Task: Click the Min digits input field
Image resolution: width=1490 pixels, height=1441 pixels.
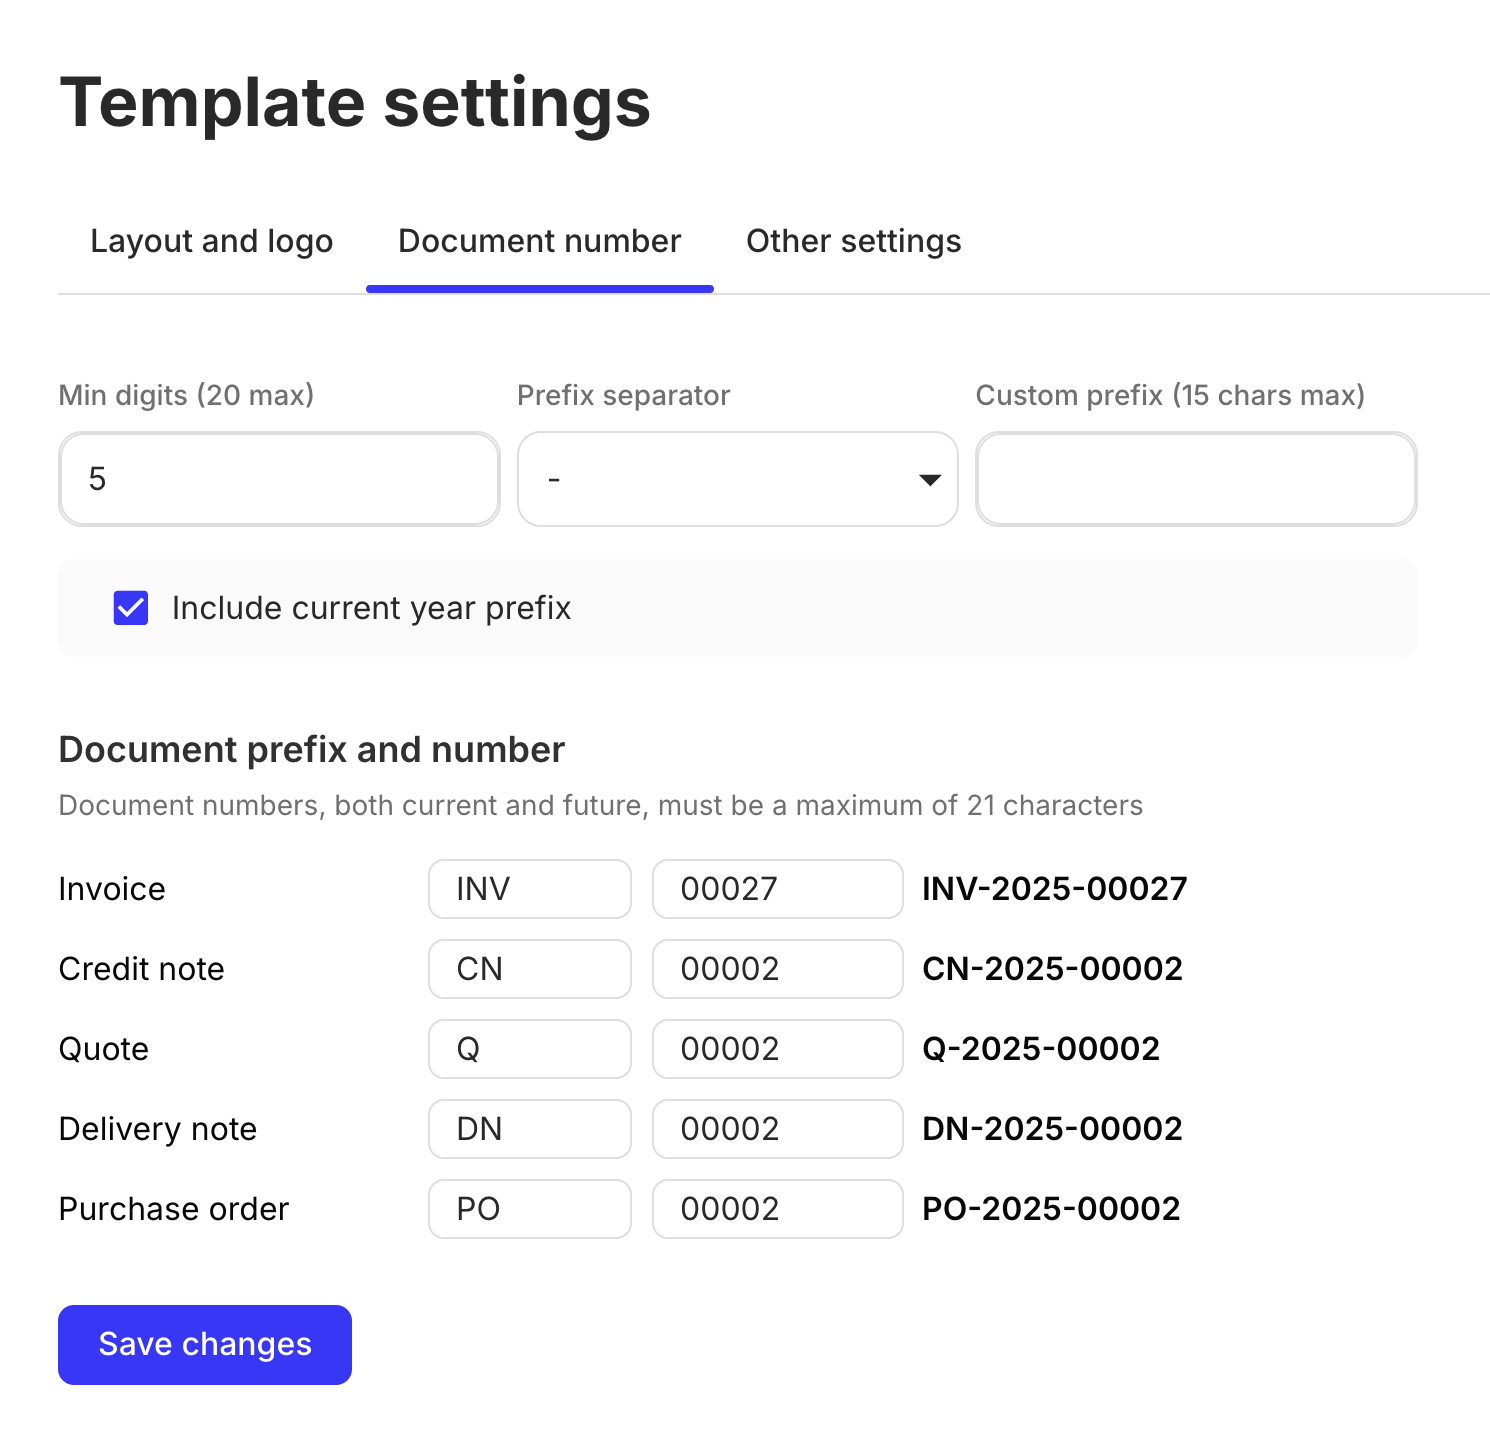Action: 278,479
